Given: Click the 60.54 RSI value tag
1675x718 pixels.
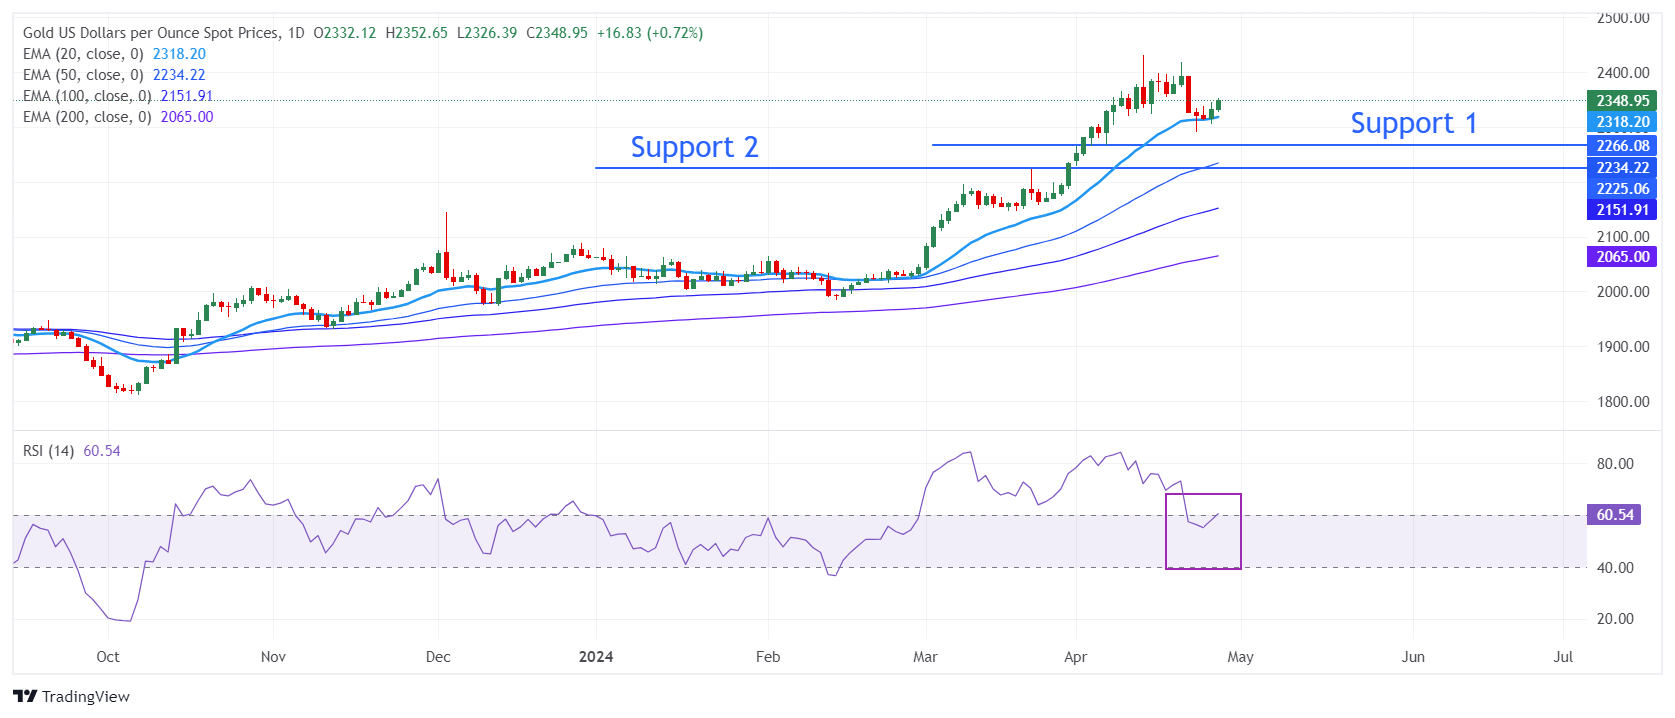Looking at the screenshot, I should click(1614, 515).
